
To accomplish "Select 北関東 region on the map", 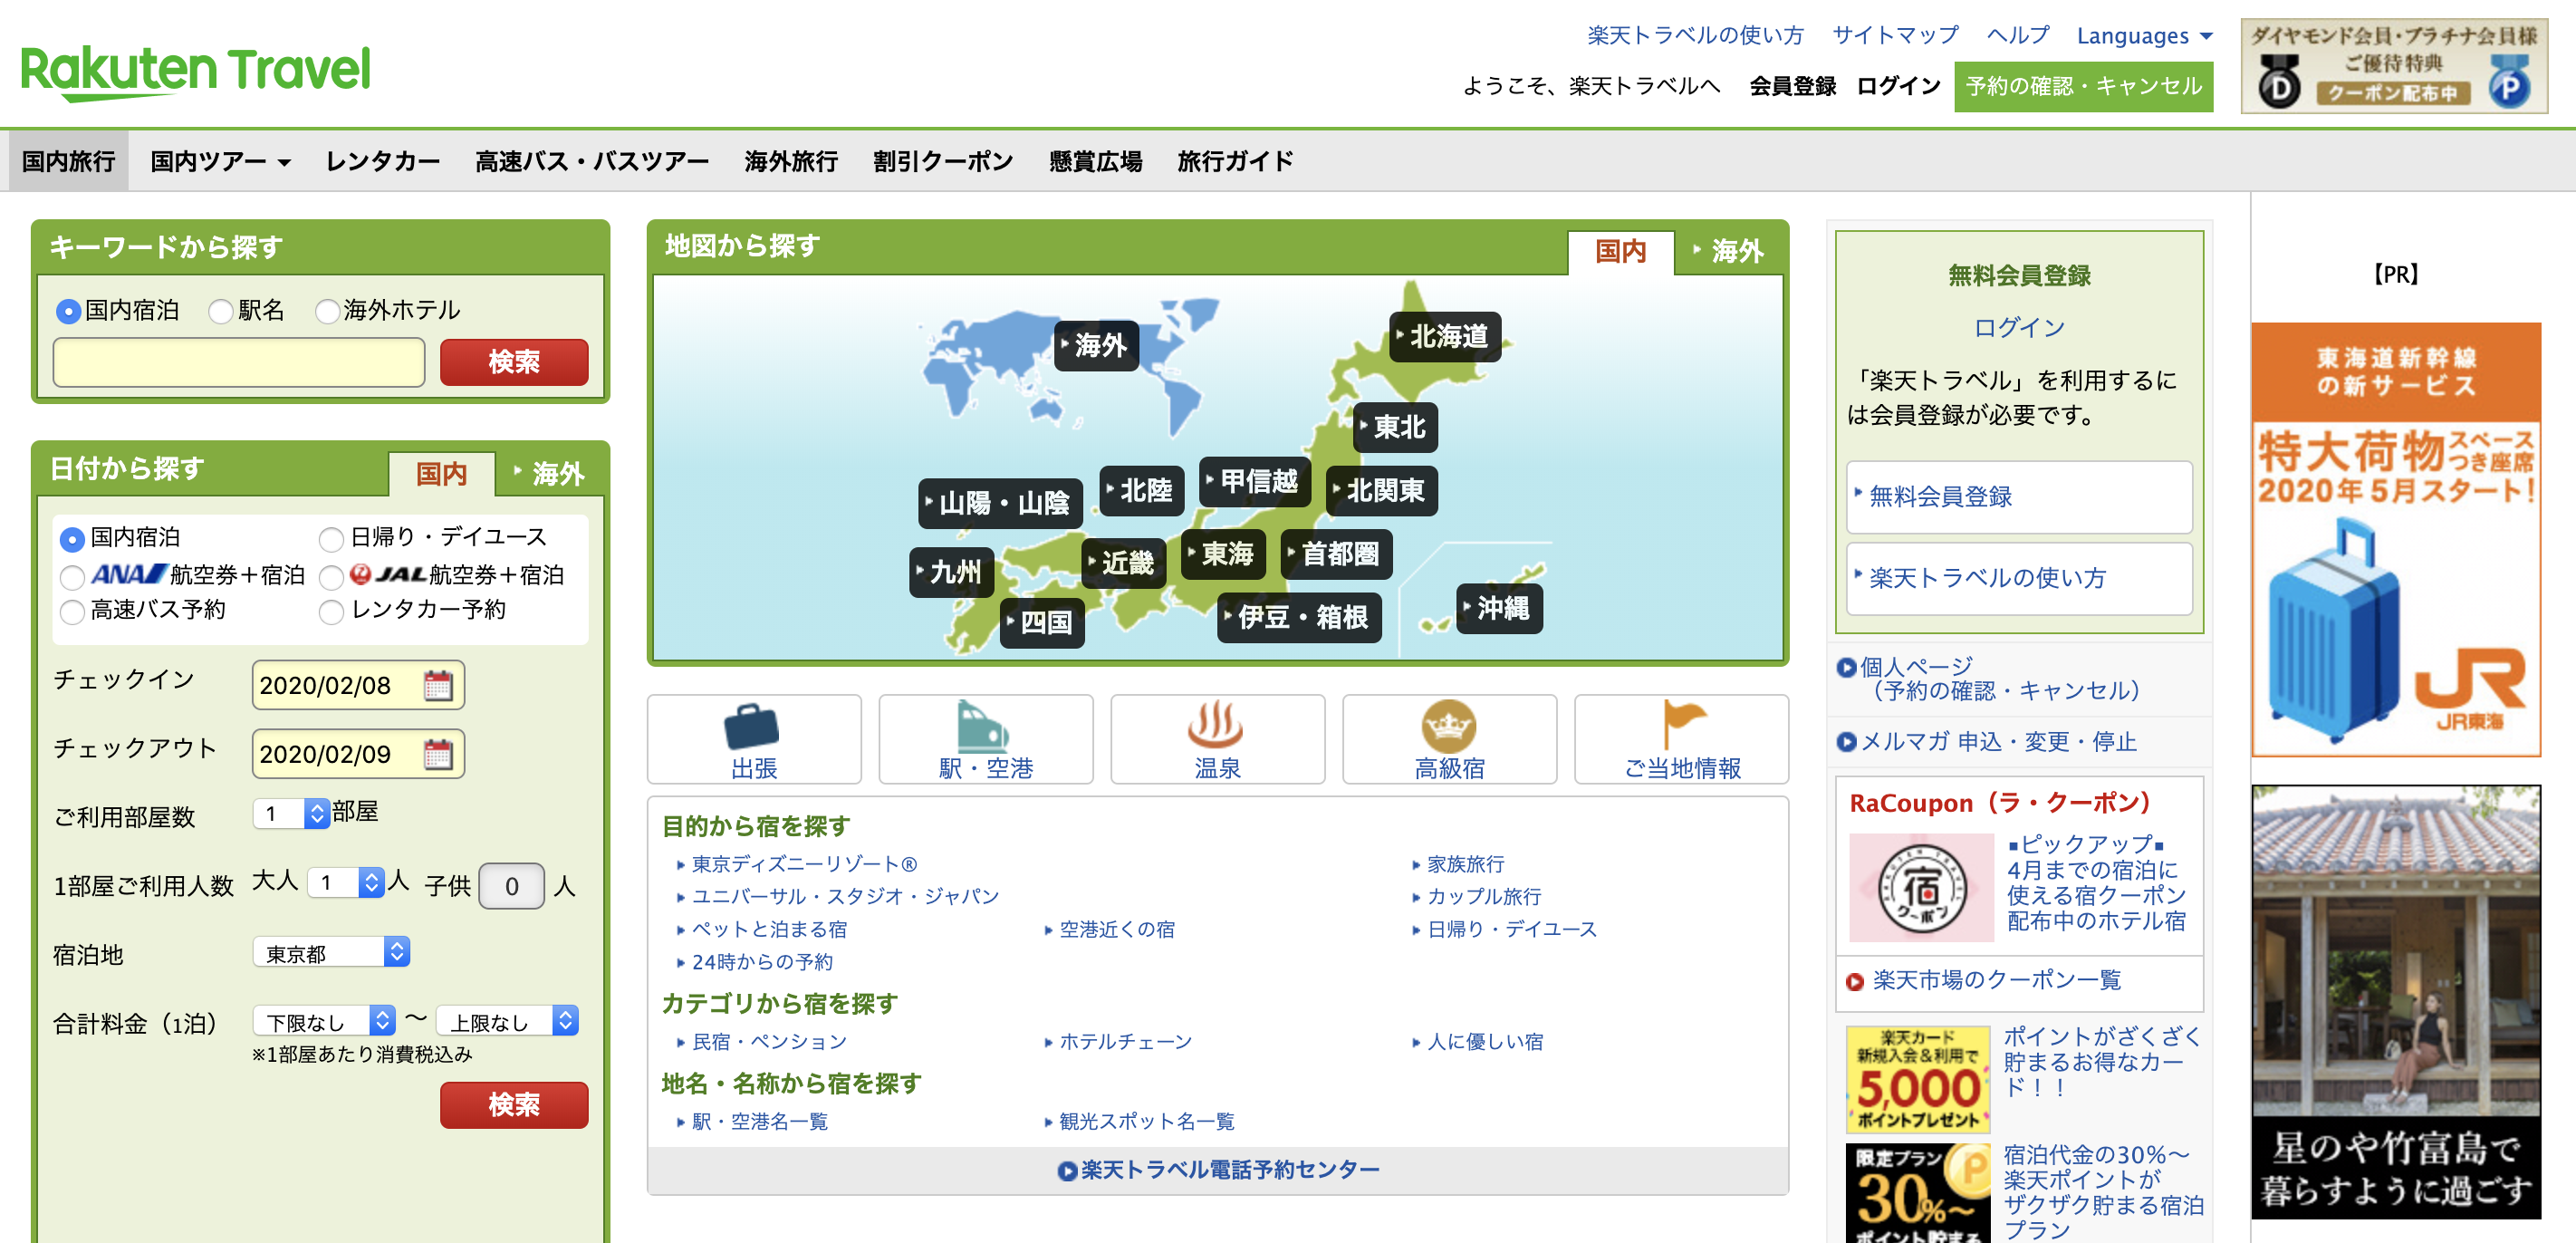I will point(1381,490).
